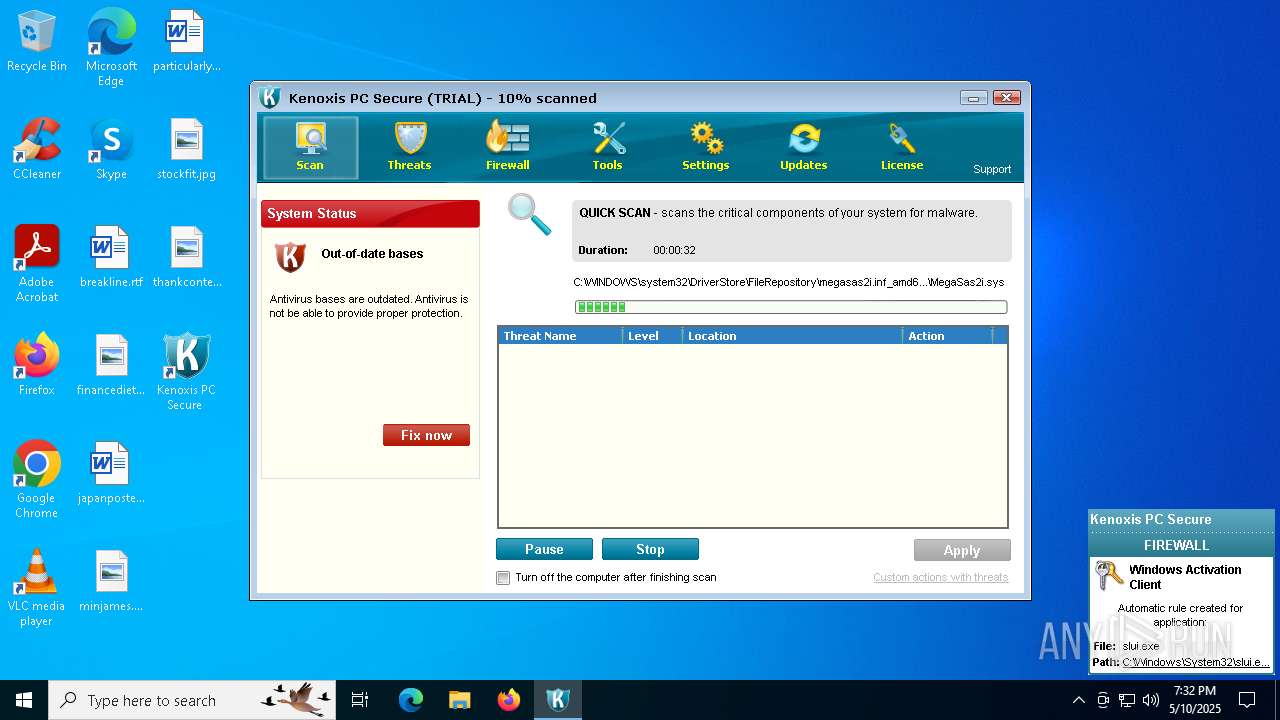Minimize the Kenoxis PC Secure window

click(974, 97)
